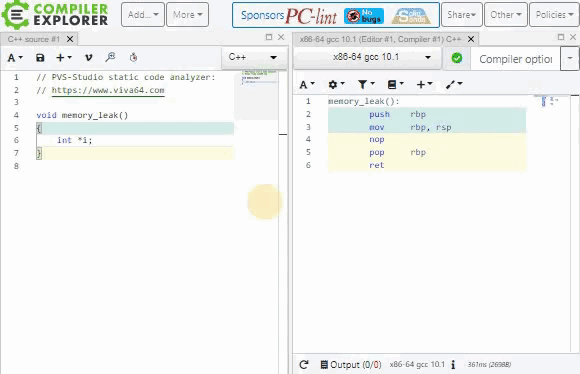Select the C++ source #1 tab
The height and width of the screenshot is (374, 580).
tap(33, 39)
